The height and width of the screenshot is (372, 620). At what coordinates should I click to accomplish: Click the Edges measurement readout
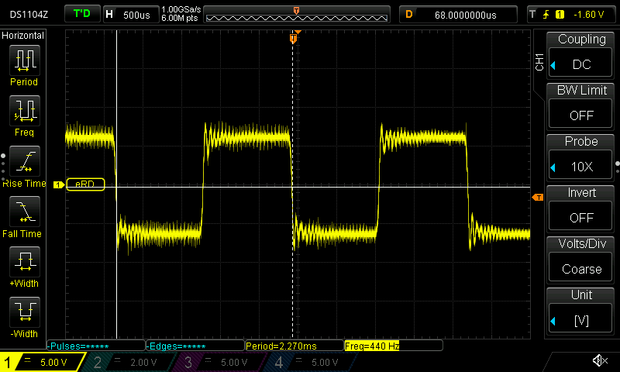(x=195, y=346)
